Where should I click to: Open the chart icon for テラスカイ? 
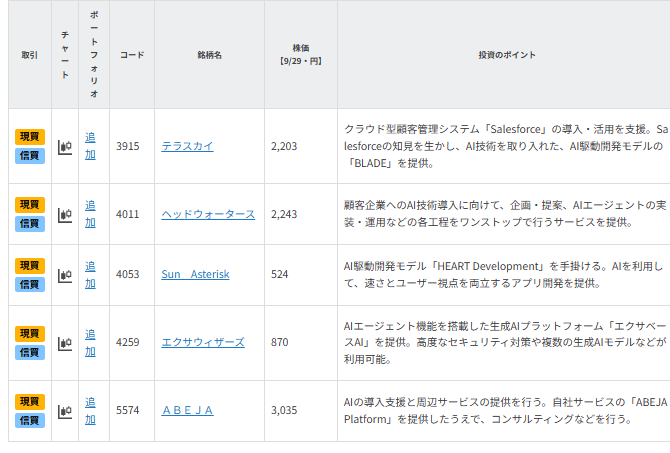(x=65, y=147)
